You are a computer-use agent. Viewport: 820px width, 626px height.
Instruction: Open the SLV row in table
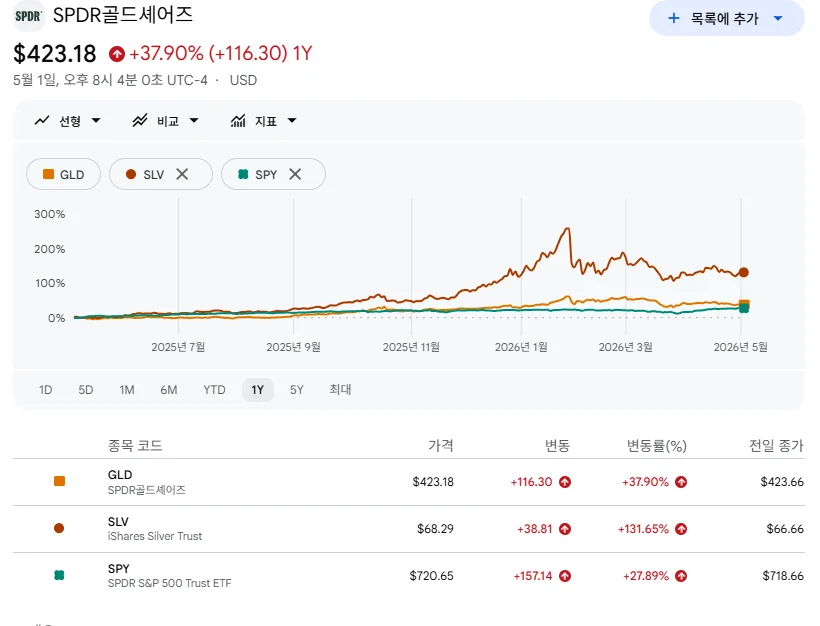pos(409,529)
